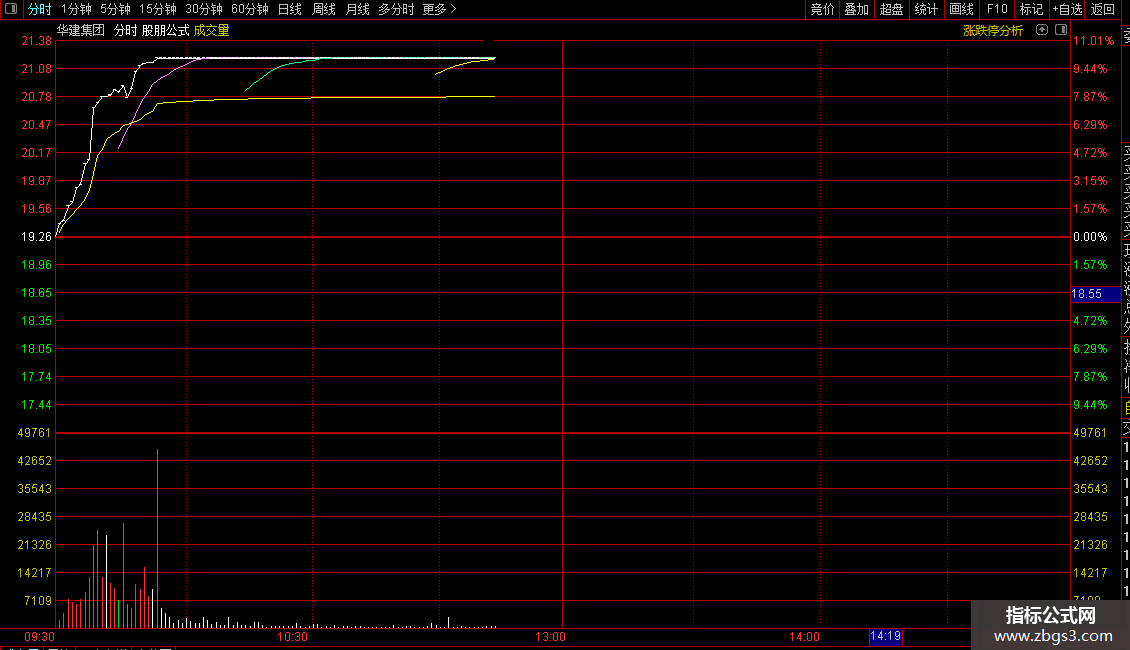Click the up-arrow icon beside 涨跌停分析
This screenshot has width=1130, height=650.
point(1041,30)
